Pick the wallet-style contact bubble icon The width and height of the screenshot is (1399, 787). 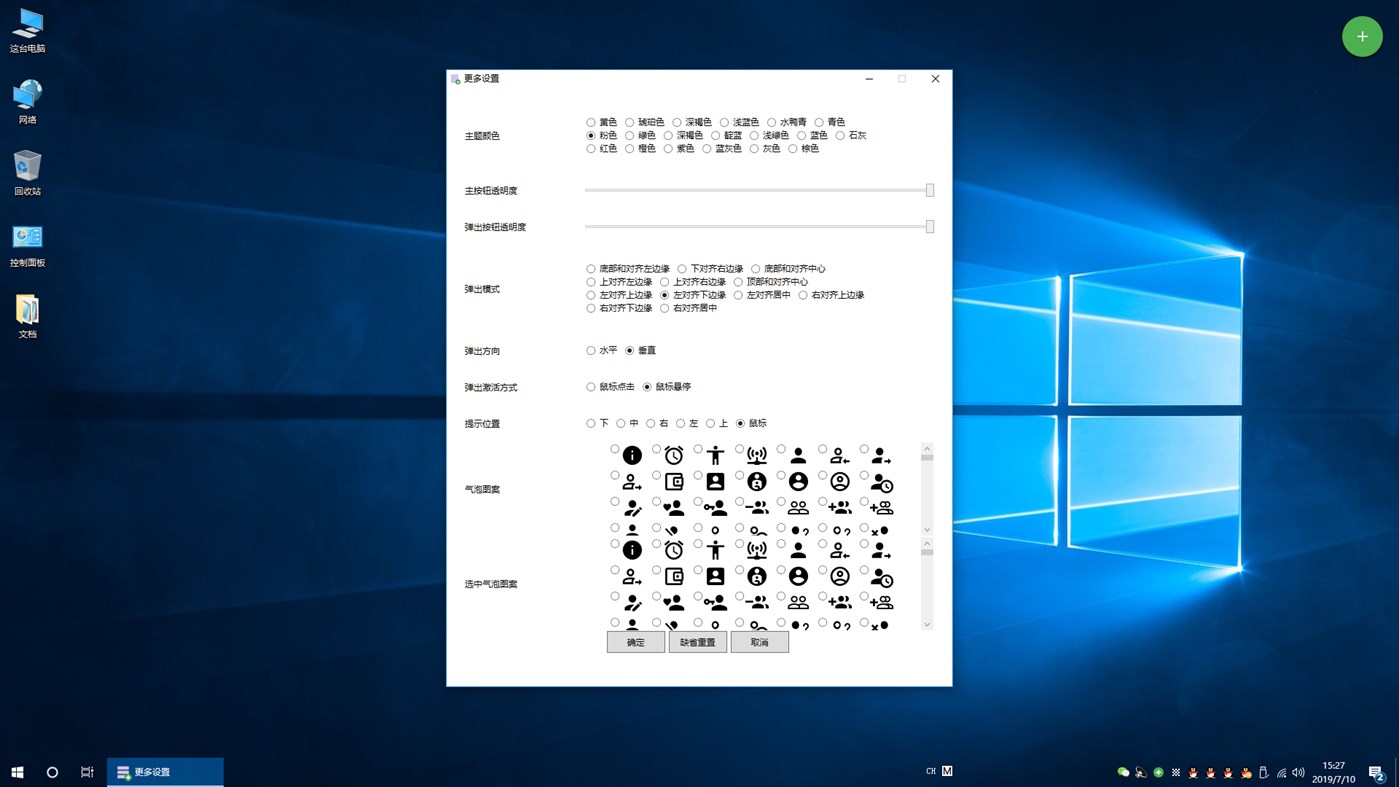pyautogui.click(x=672, y=480)
